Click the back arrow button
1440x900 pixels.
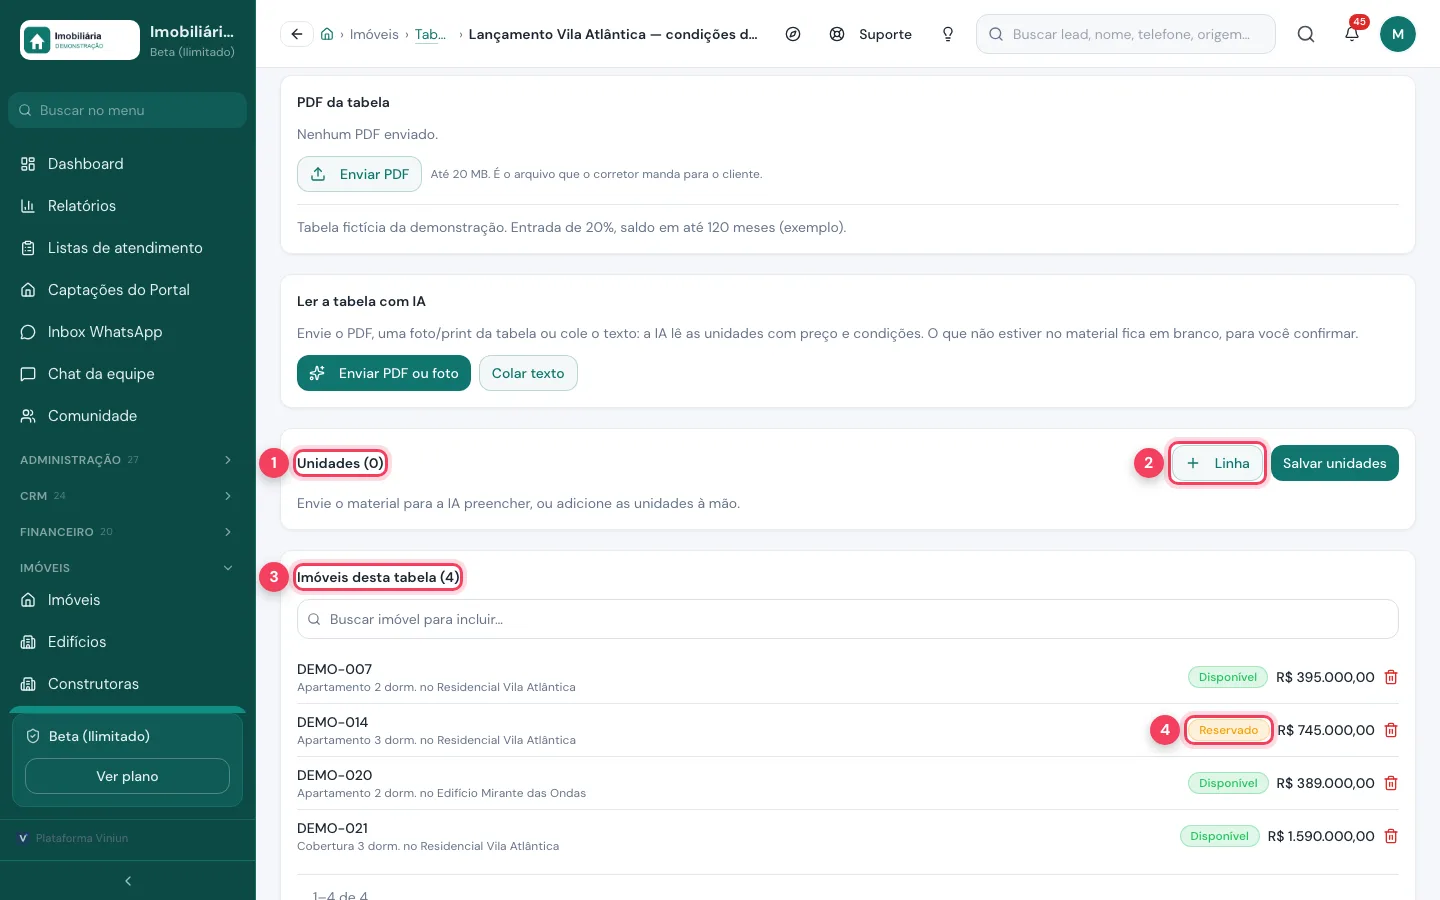point(297,34)
